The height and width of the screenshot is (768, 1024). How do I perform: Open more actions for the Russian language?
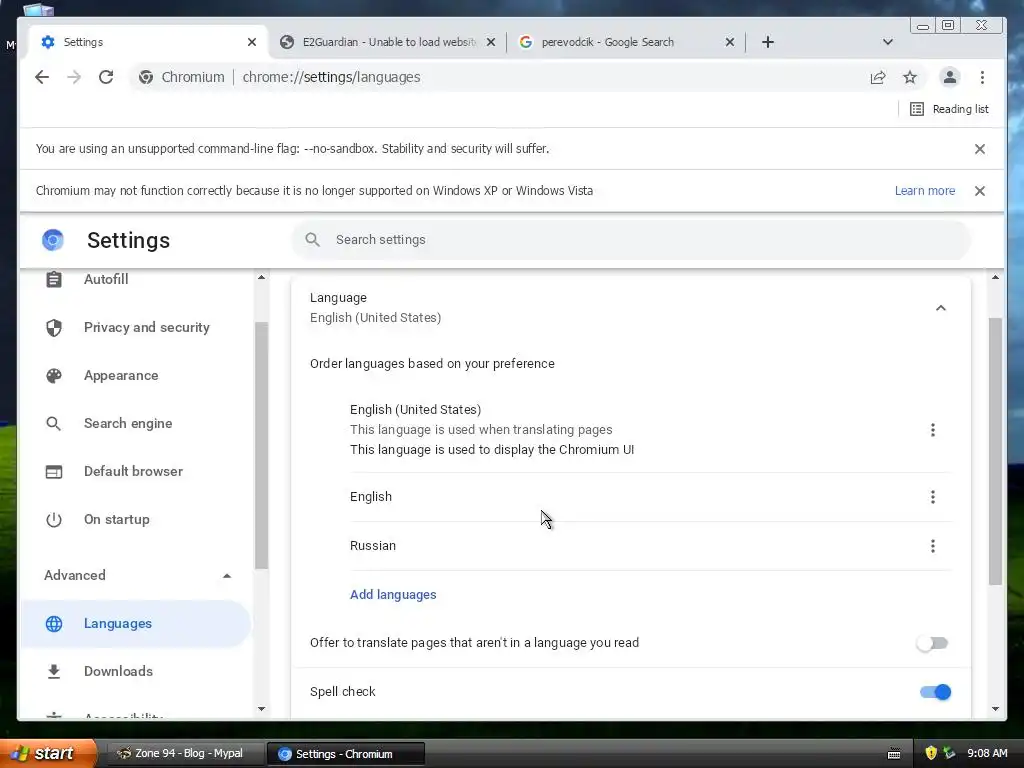coord(933,546)
